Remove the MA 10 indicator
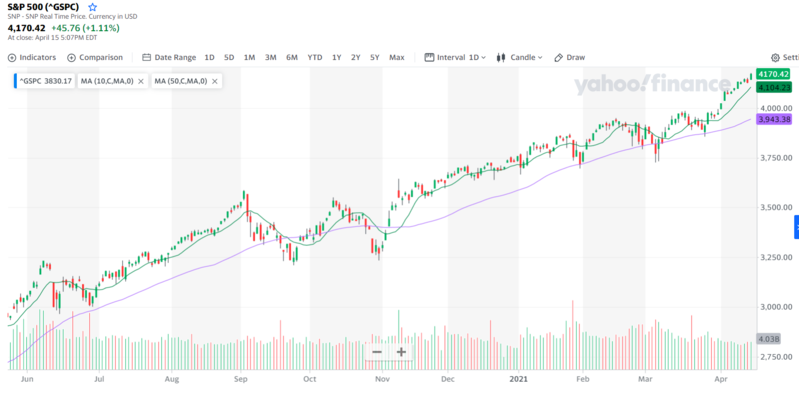 pos(141,81)
